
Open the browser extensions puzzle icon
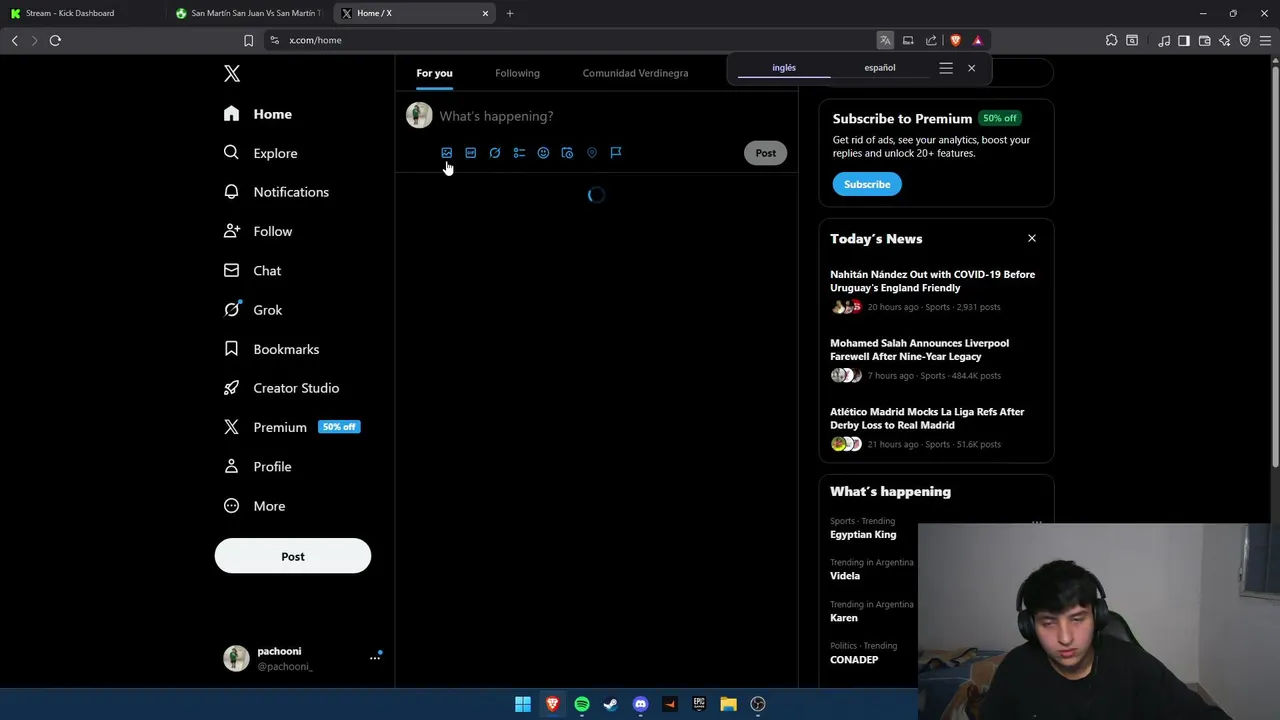click(x=1111, y=40)
